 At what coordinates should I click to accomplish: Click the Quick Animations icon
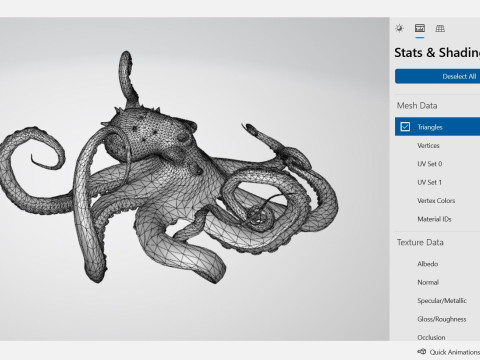pos(422,352)
